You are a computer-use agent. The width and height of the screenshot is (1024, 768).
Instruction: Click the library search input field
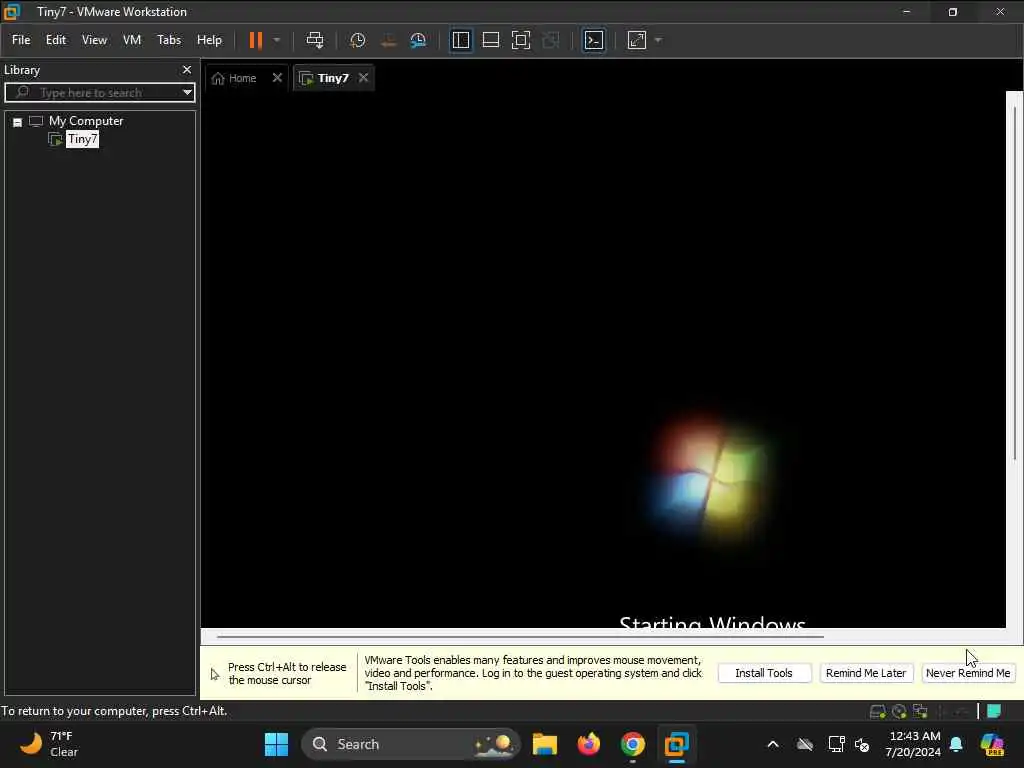click(97, 93)
